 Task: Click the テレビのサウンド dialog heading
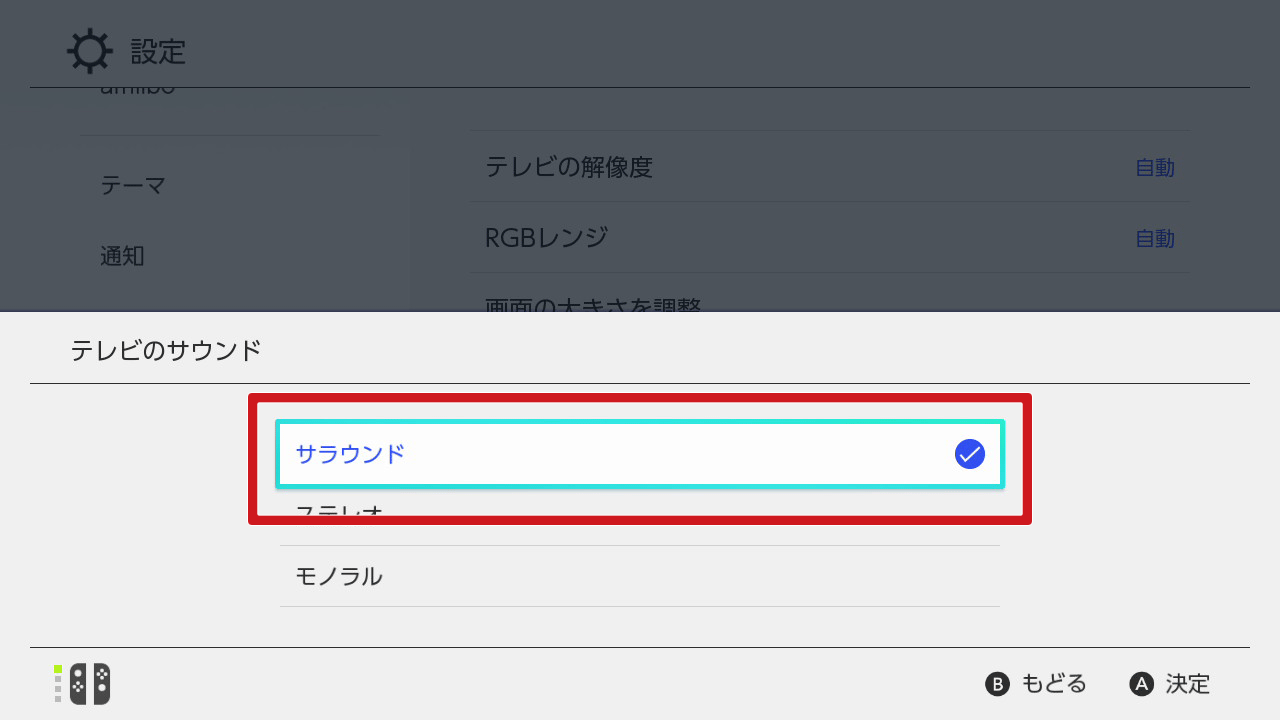(x=166, y=350)
